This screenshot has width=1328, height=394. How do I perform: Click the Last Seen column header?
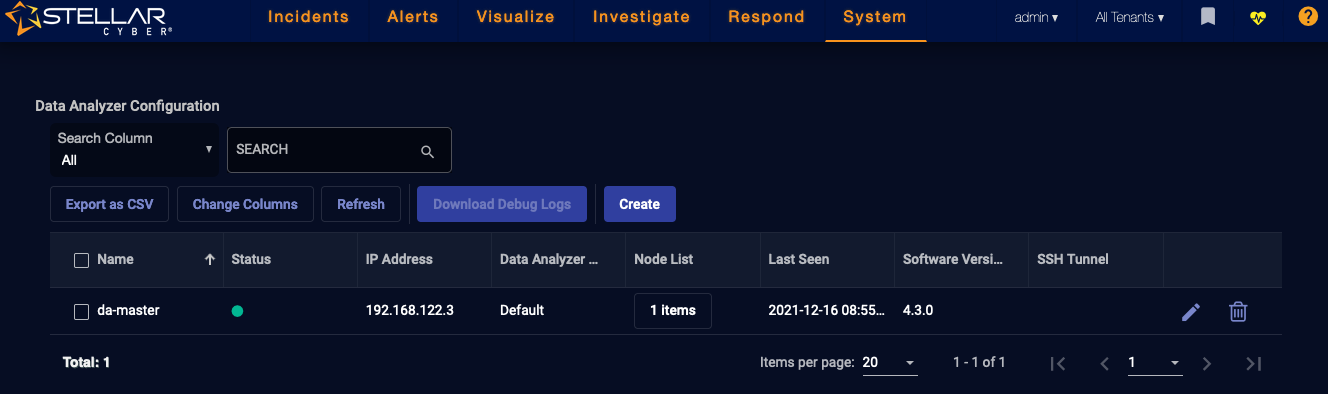click(799, 259)
